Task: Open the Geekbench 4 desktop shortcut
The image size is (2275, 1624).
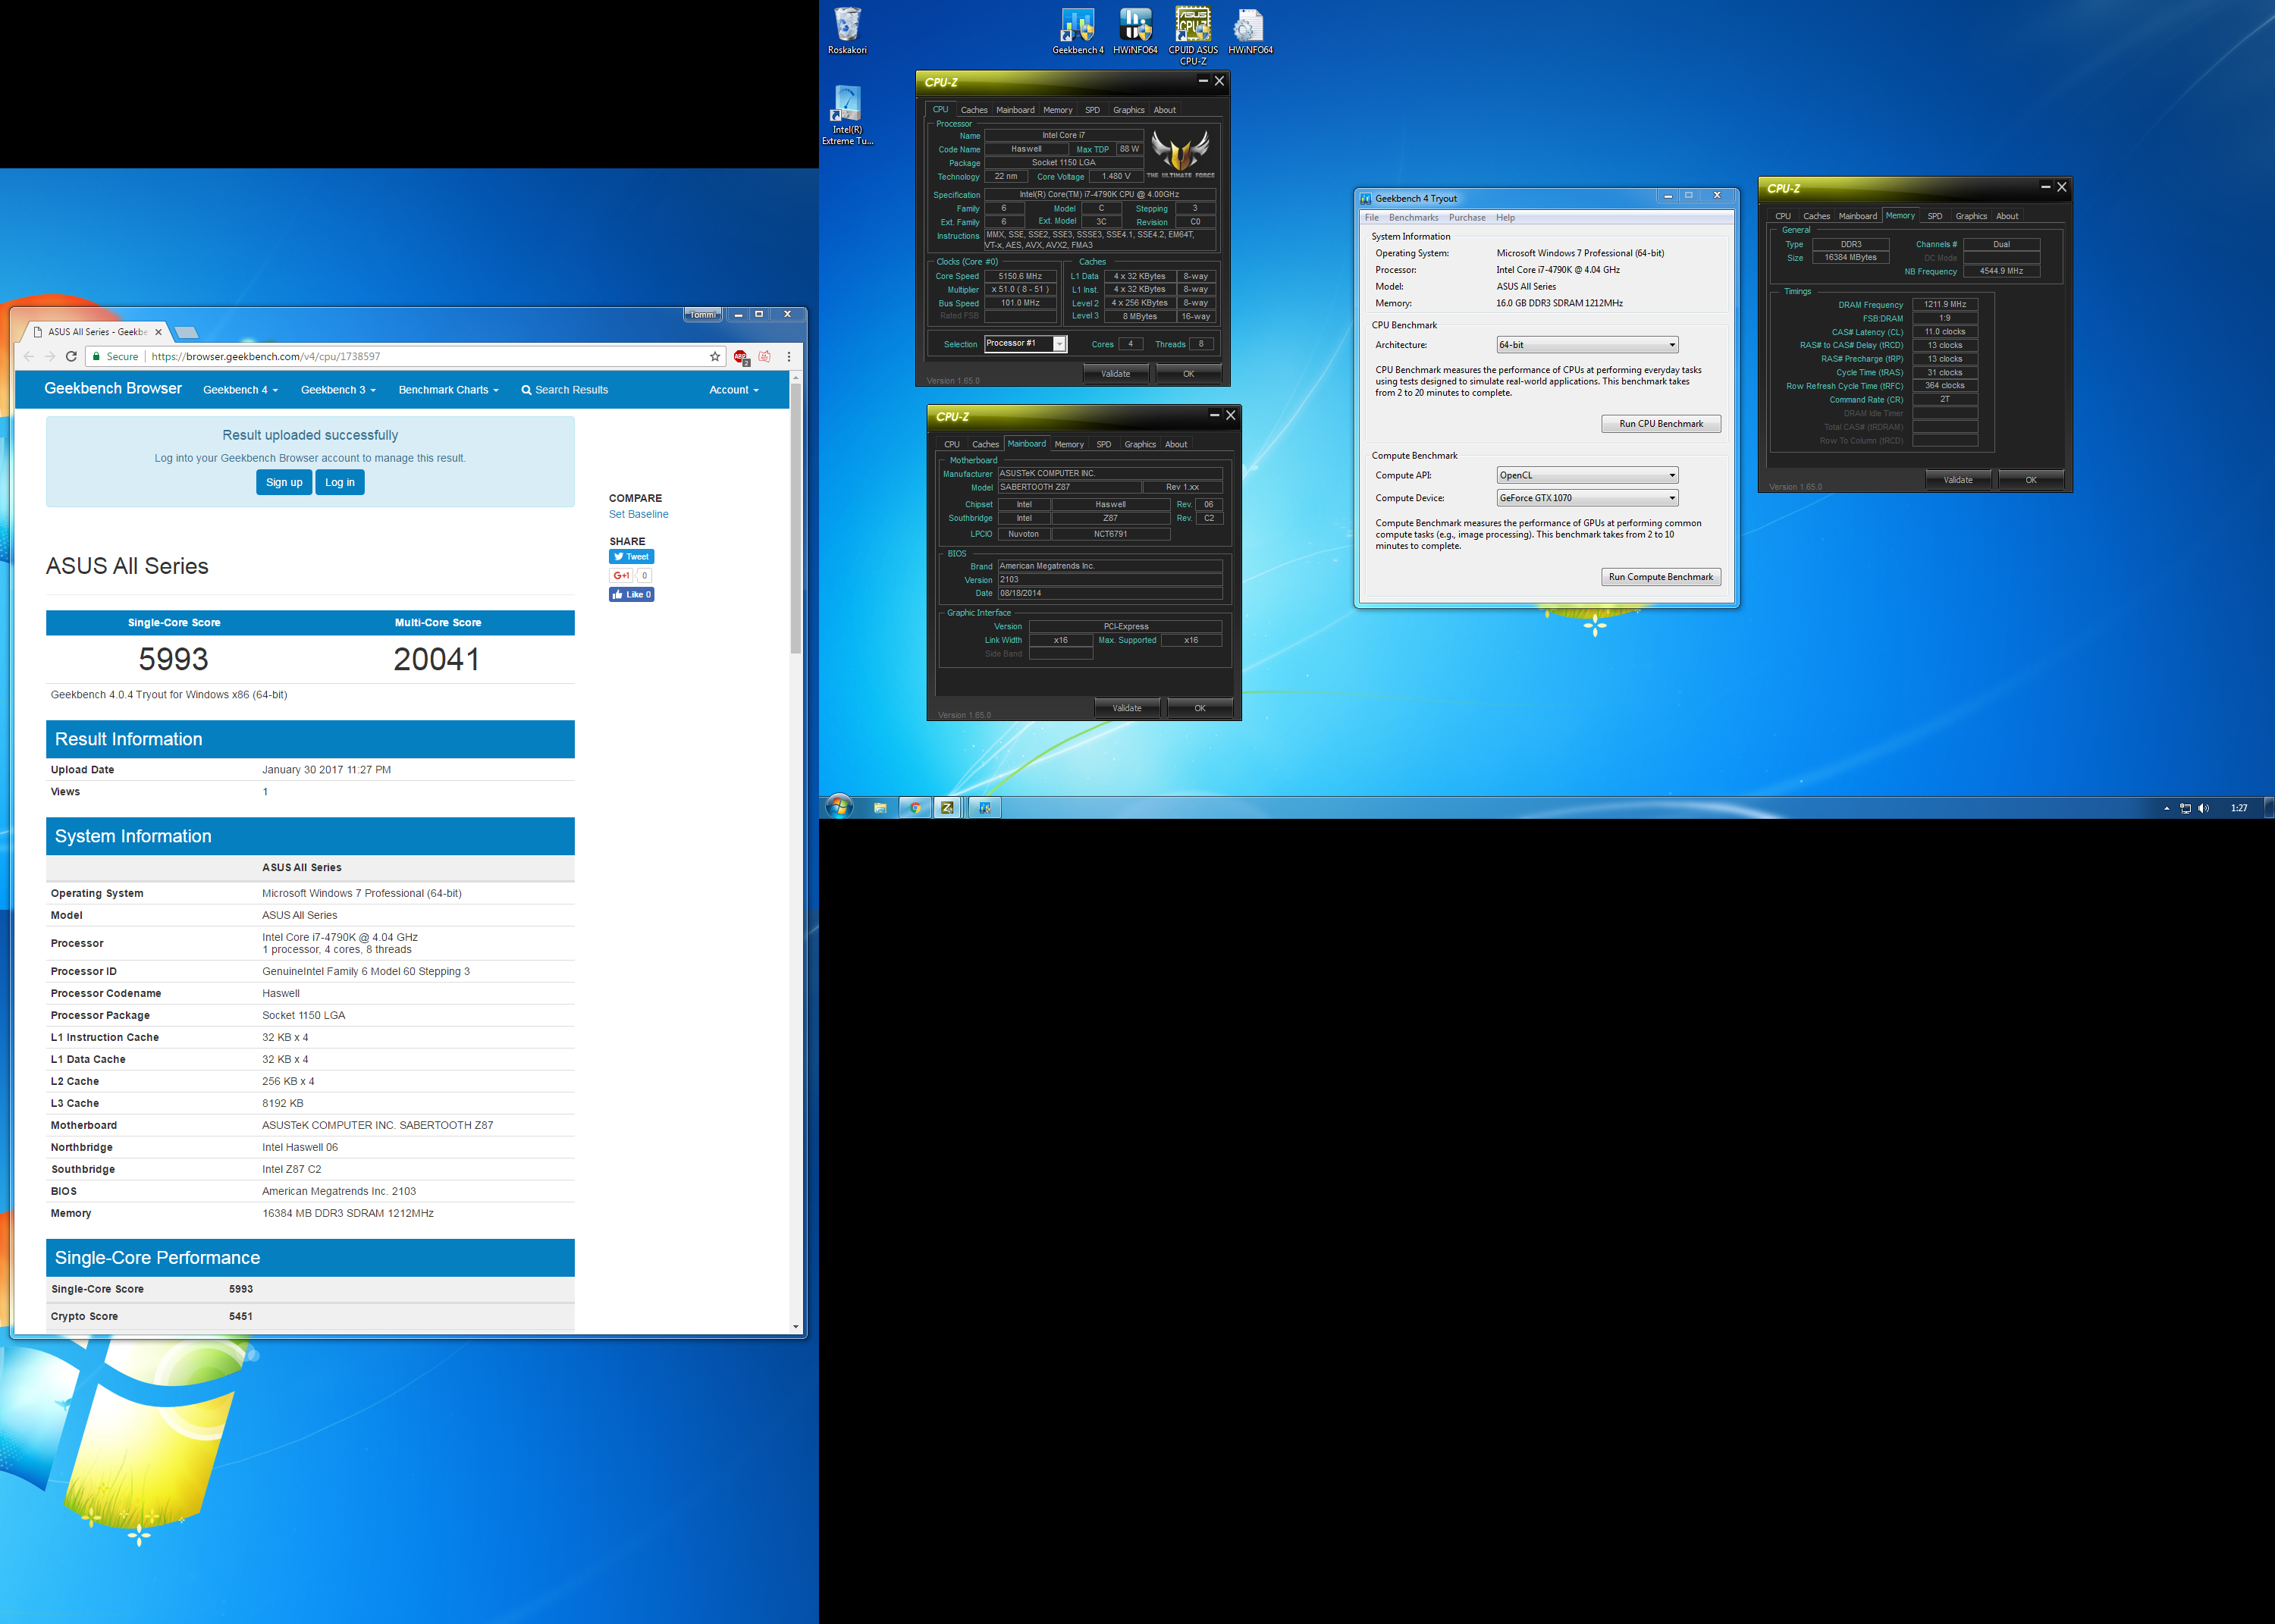Action: tap(1077, 31)
